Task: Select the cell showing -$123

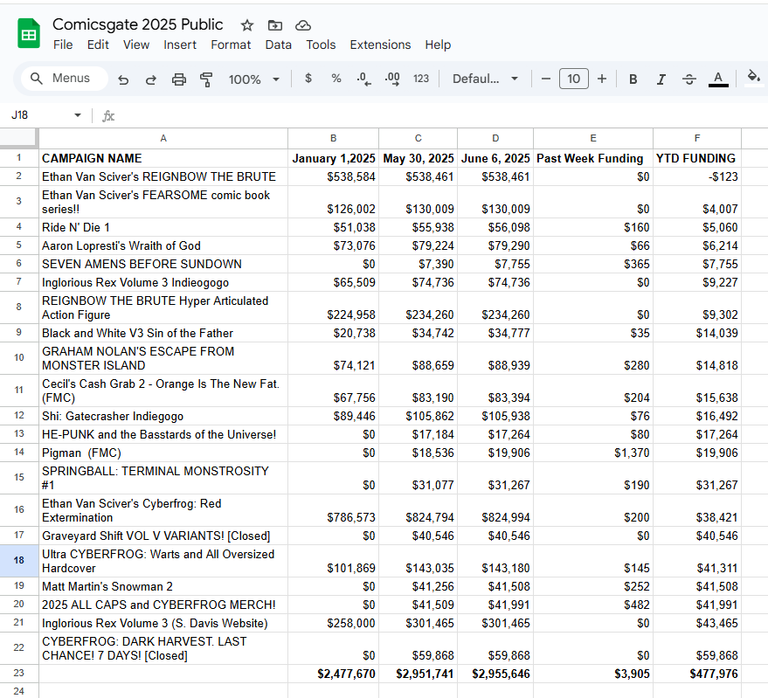Action: tap(697, 177)
